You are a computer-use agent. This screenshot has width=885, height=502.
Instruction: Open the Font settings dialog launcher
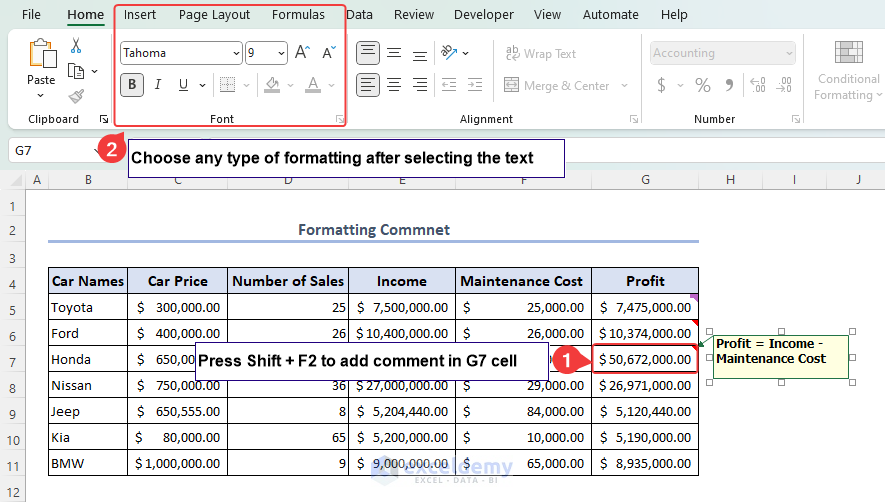(340, 119)
